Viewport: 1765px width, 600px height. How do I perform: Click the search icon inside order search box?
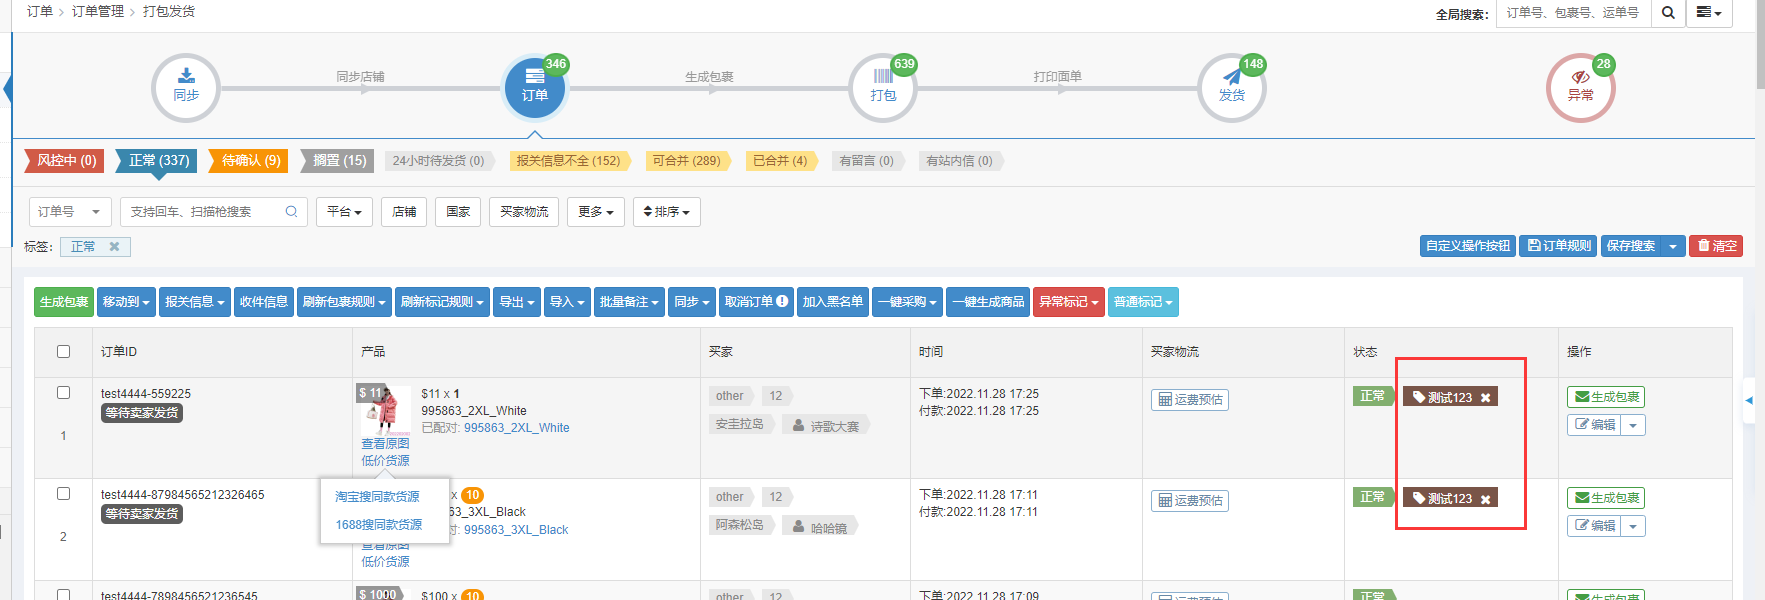pos(291,212)
